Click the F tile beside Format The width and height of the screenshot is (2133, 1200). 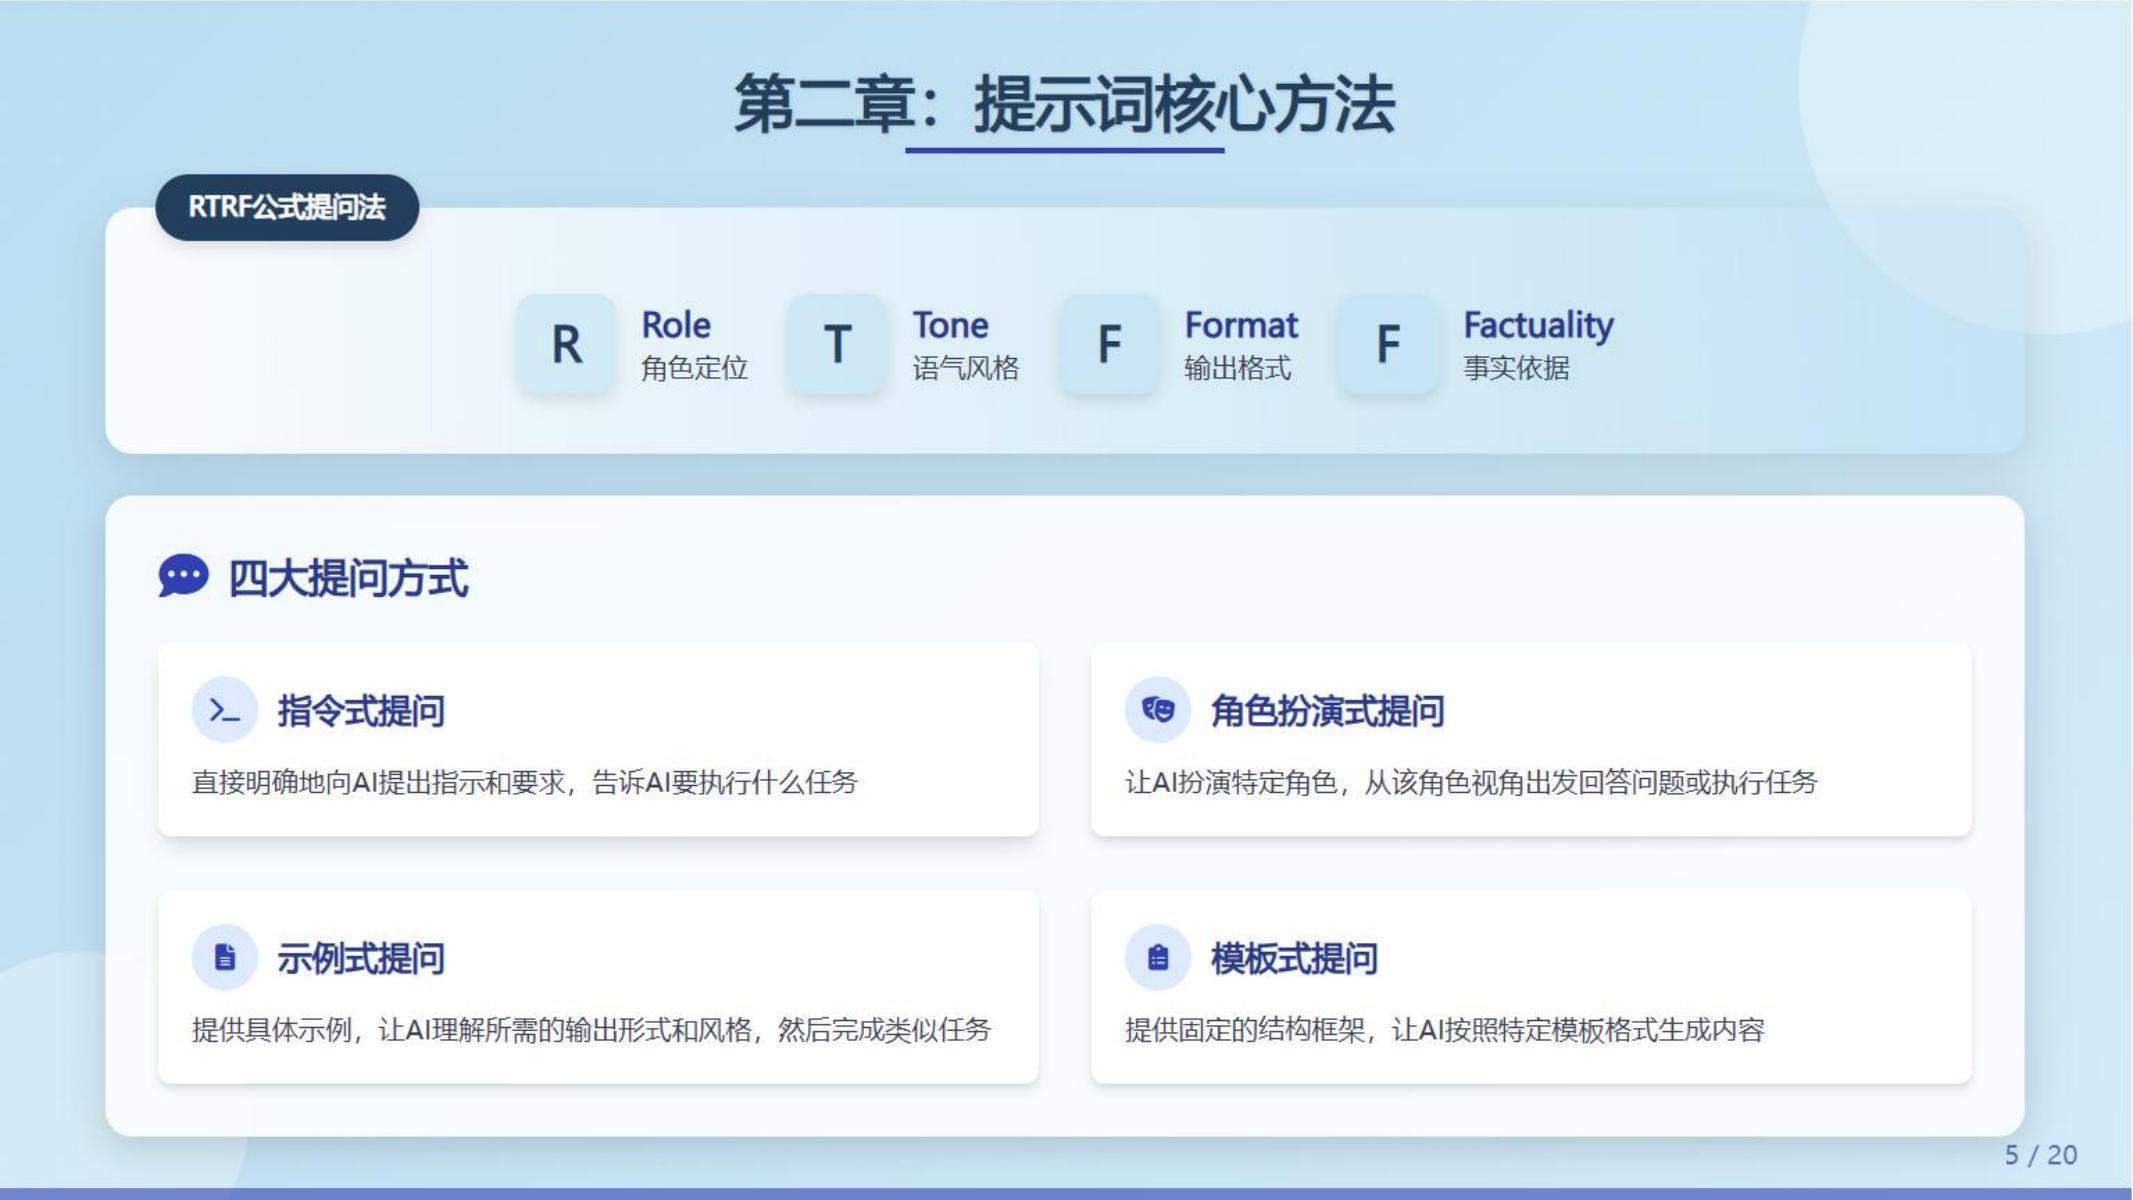[x=1109, y=344]
